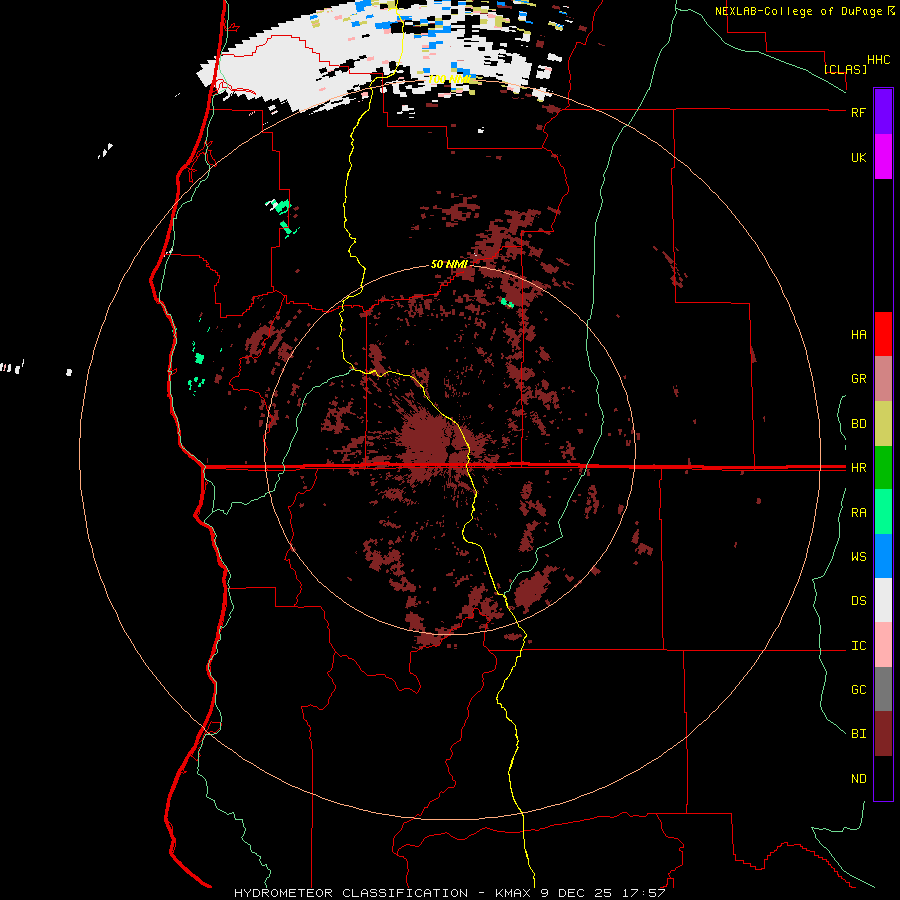Click the [CLAS] units label

tap(845, 69)
